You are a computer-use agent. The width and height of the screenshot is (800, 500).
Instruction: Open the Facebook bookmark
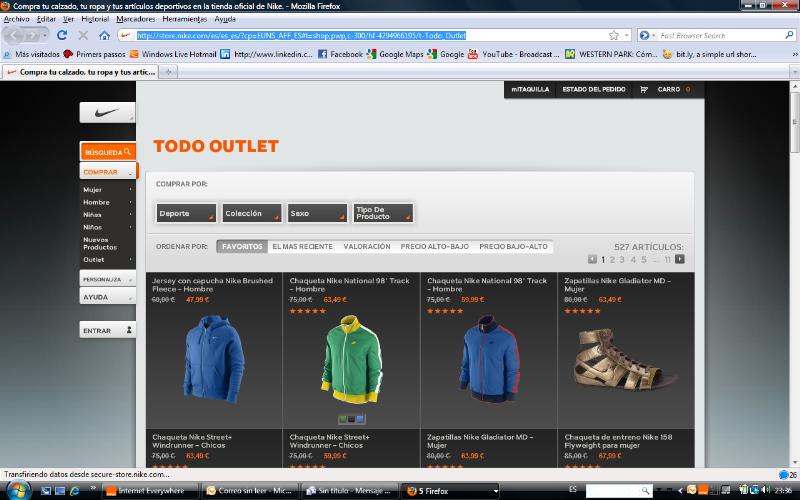(x=340, y=54)
